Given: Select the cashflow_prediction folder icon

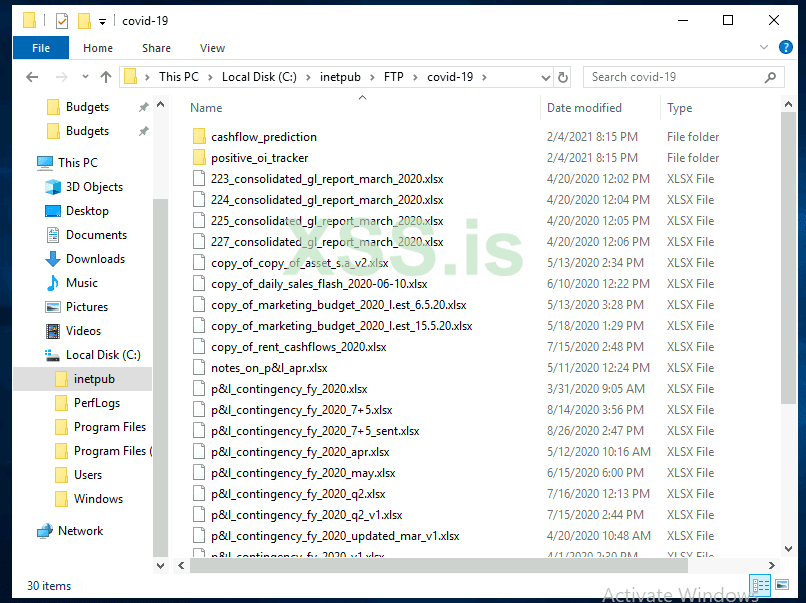Looking at the screenshot, I should [x=199, y=137].
